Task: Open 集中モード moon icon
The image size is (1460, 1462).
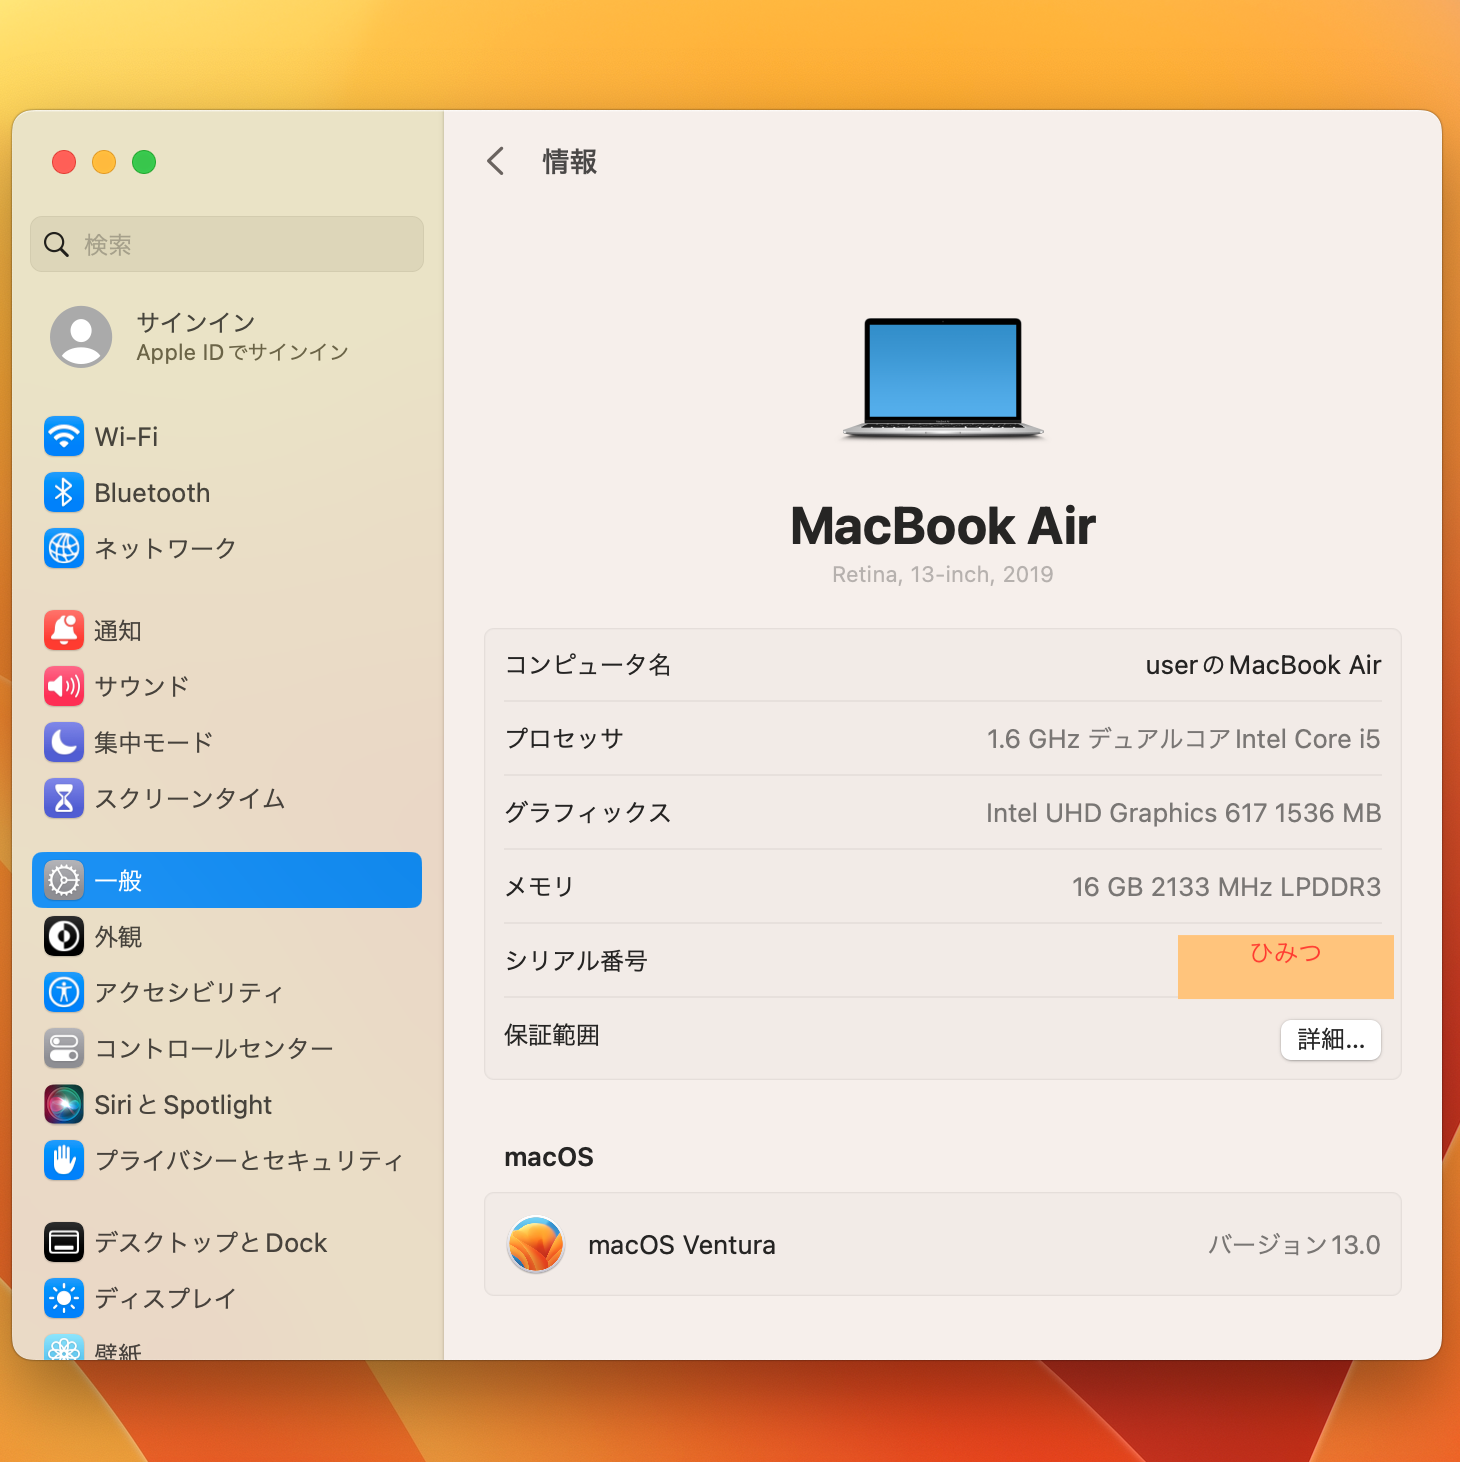Action: pos(64,742)
